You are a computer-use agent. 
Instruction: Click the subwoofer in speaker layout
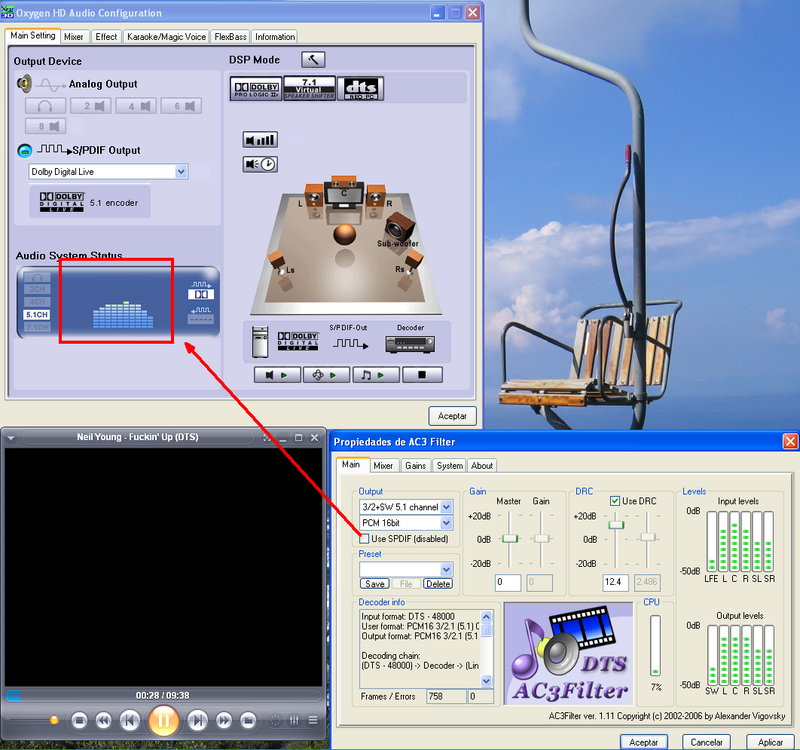click(399, 228)
